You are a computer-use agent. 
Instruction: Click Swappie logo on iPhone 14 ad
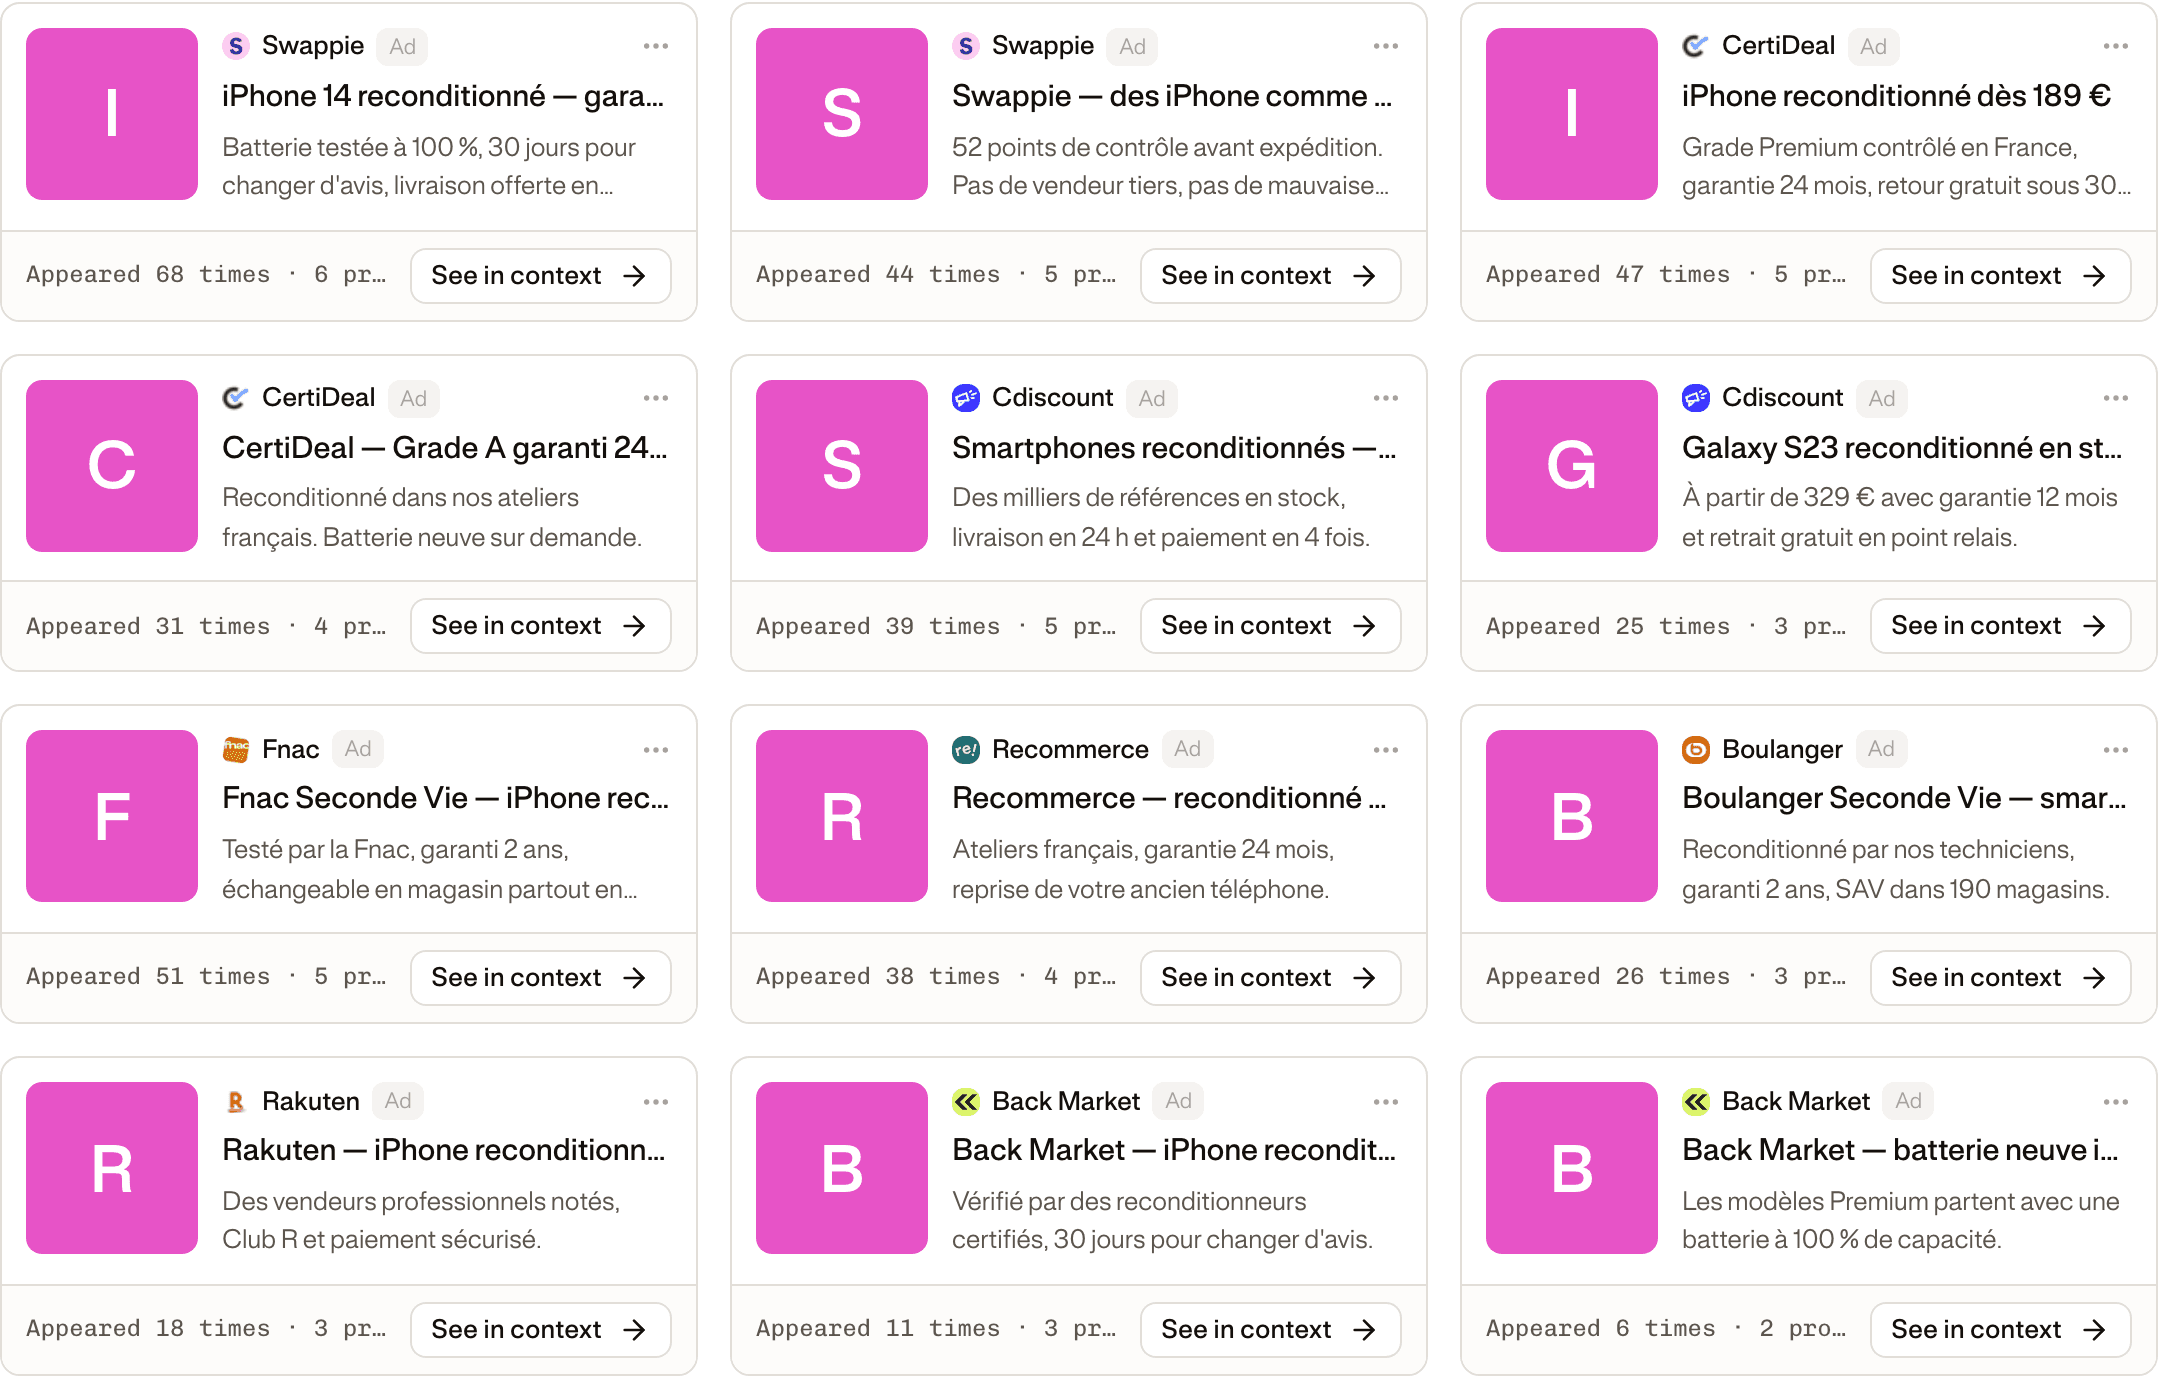[236, 46]
